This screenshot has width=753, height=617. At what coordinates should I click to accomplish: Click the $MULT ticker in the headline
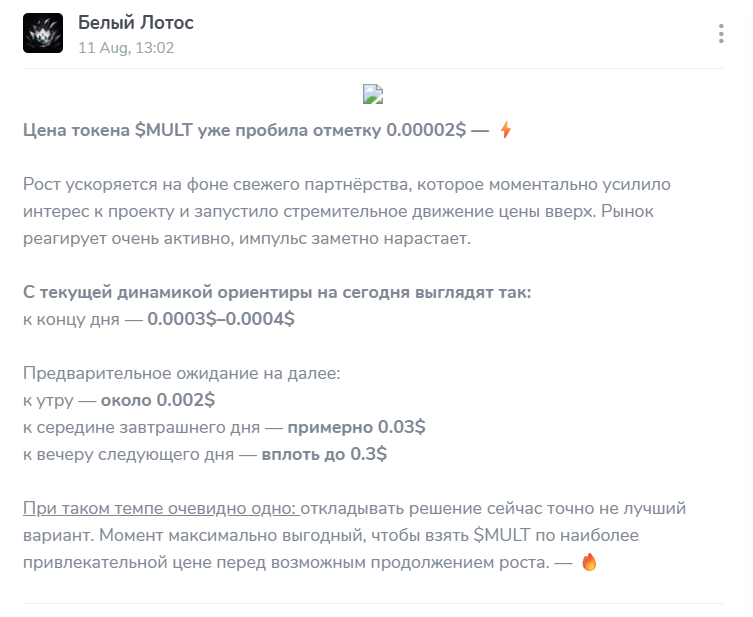coord(164,131)
